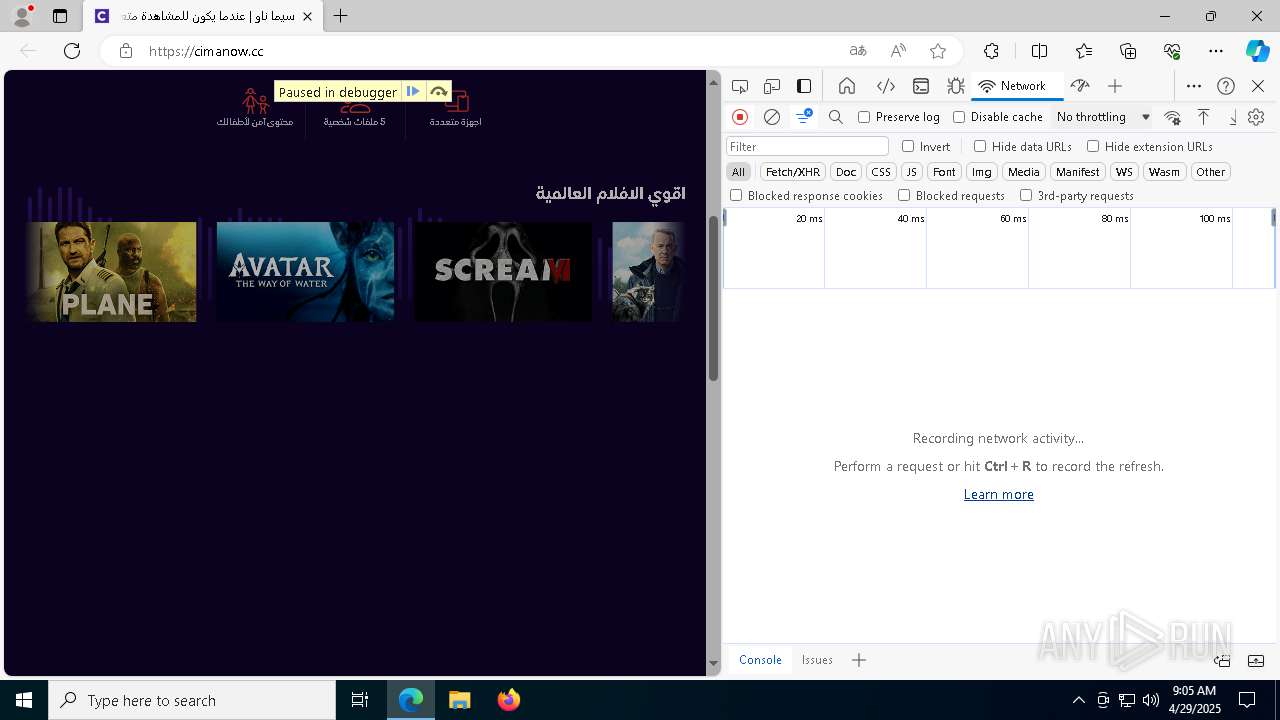Filter requests by JS type
This screenshot has width=1280, height=720.
click(911, 172)
